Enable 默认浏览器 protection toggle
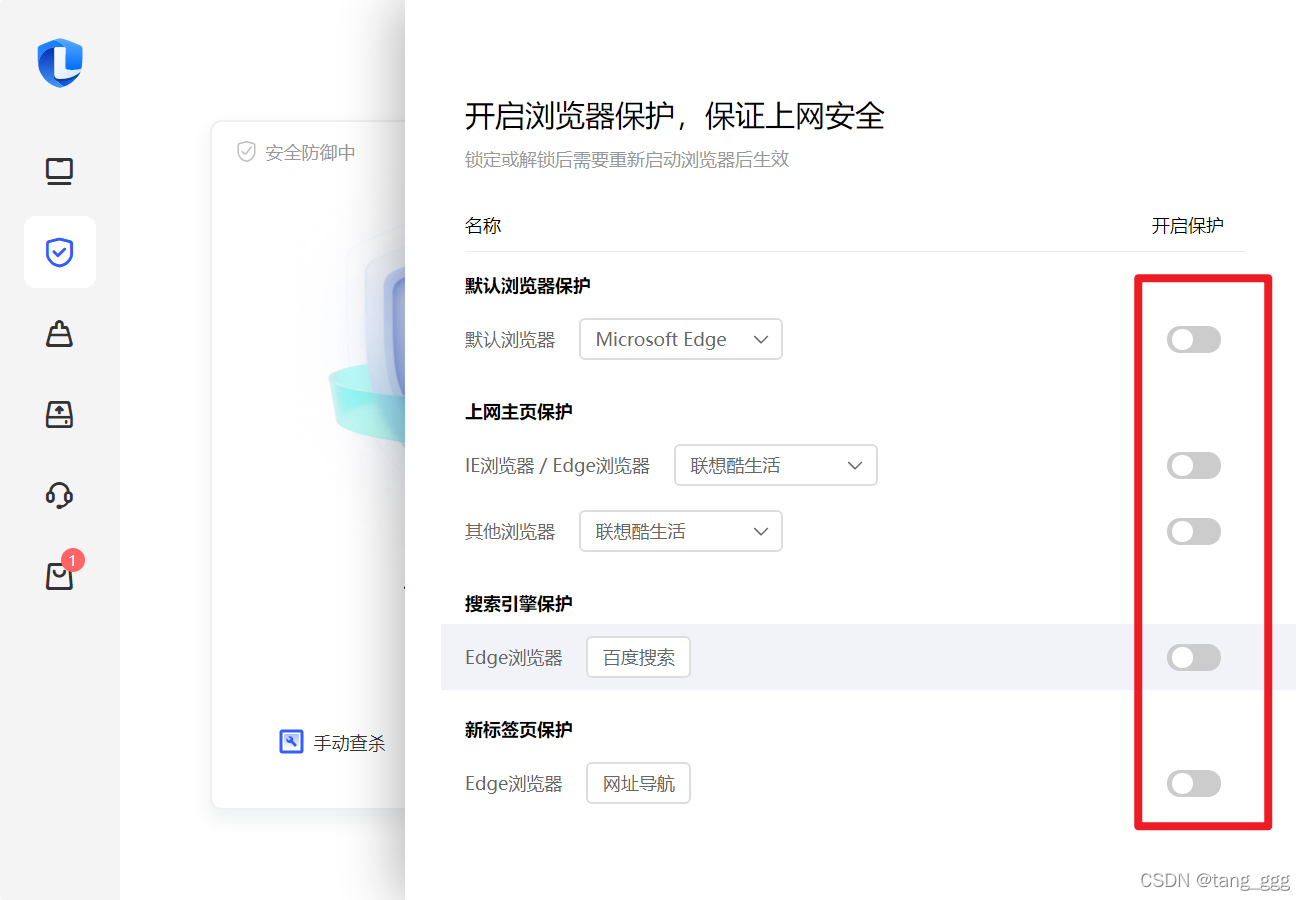Viewport: 1305px width, 900px height. tap(1194, 339)
